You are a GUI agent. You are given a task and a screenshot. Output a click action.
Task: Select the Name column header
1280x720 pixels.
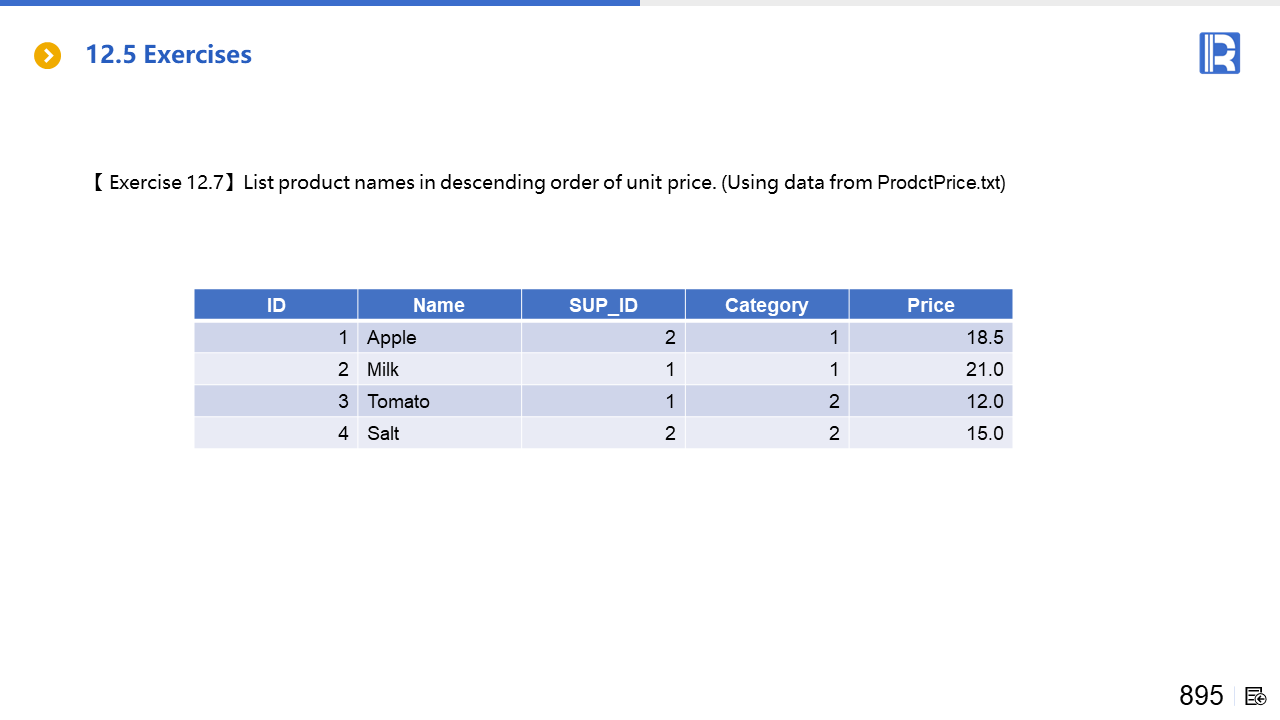(439, 305)
